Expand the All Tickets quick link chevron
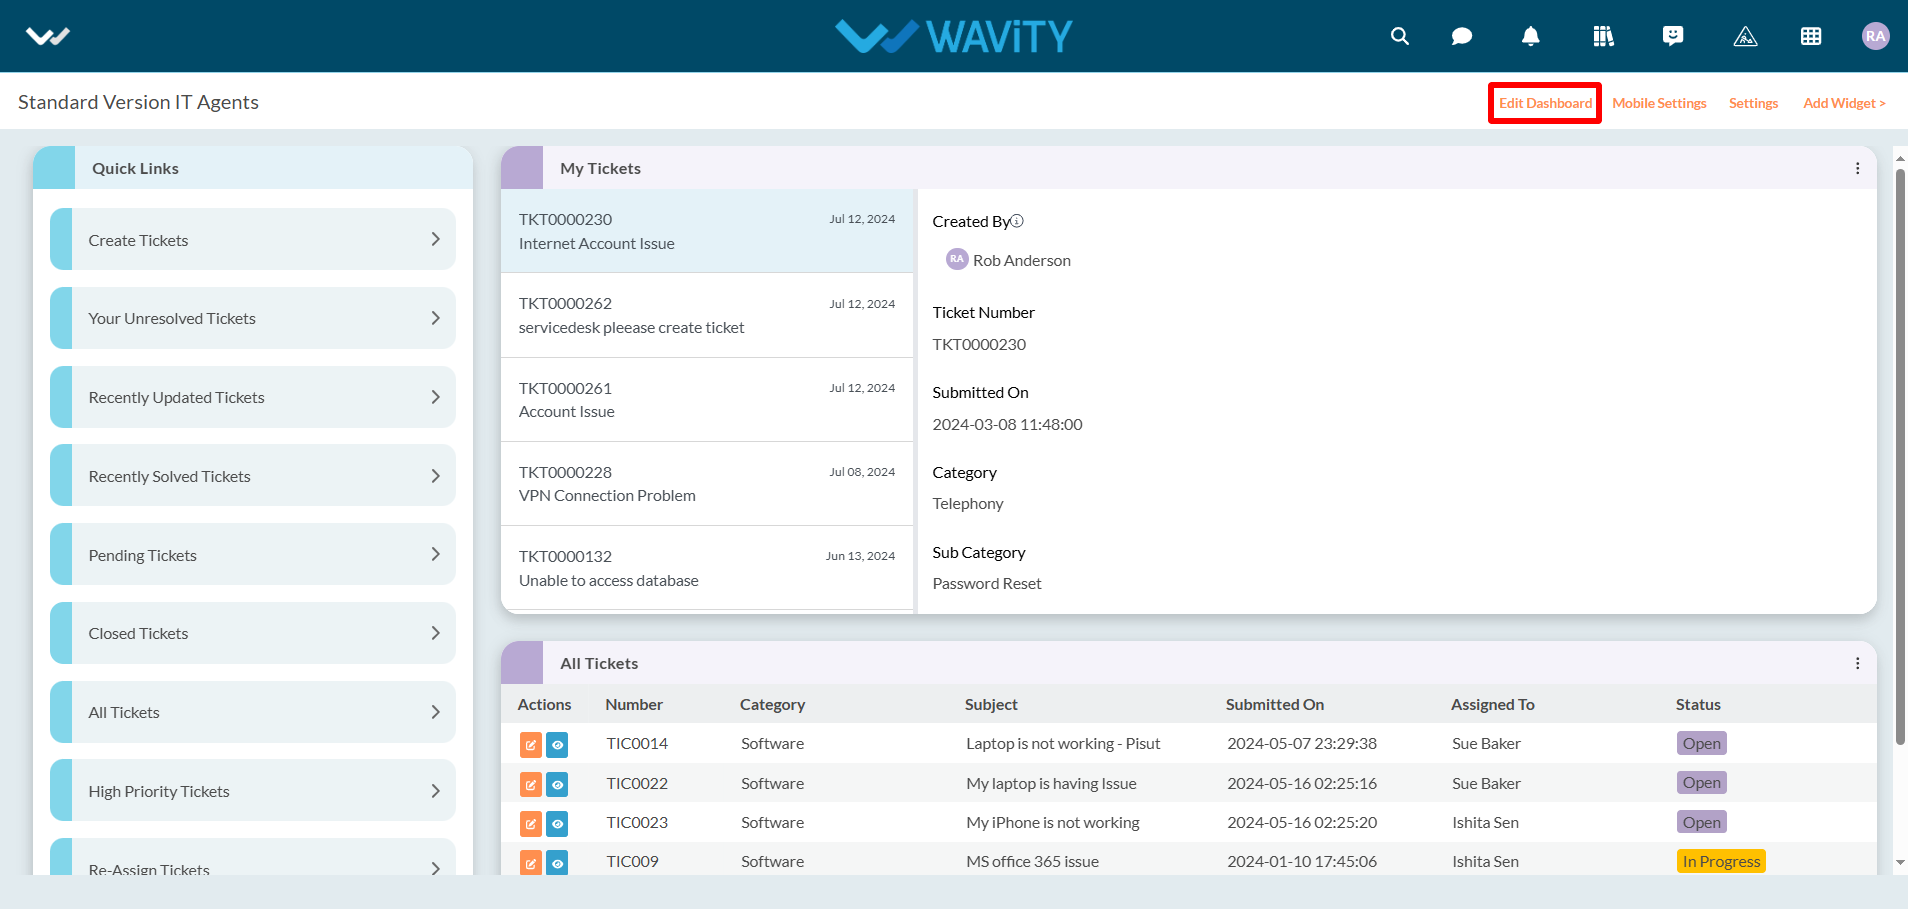The height and width of the screenshot is (909, 1908). (435, 712)
